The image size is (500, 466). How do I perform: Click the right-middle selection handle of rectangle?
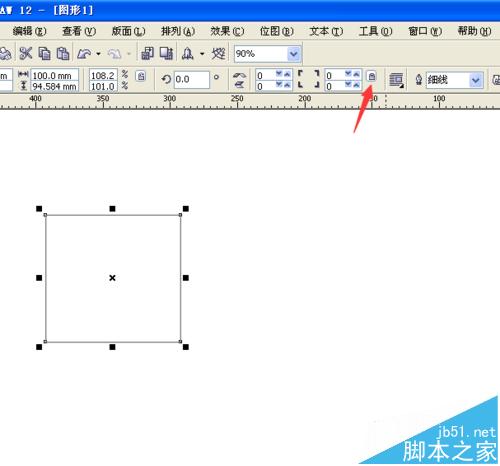point(186,278)
